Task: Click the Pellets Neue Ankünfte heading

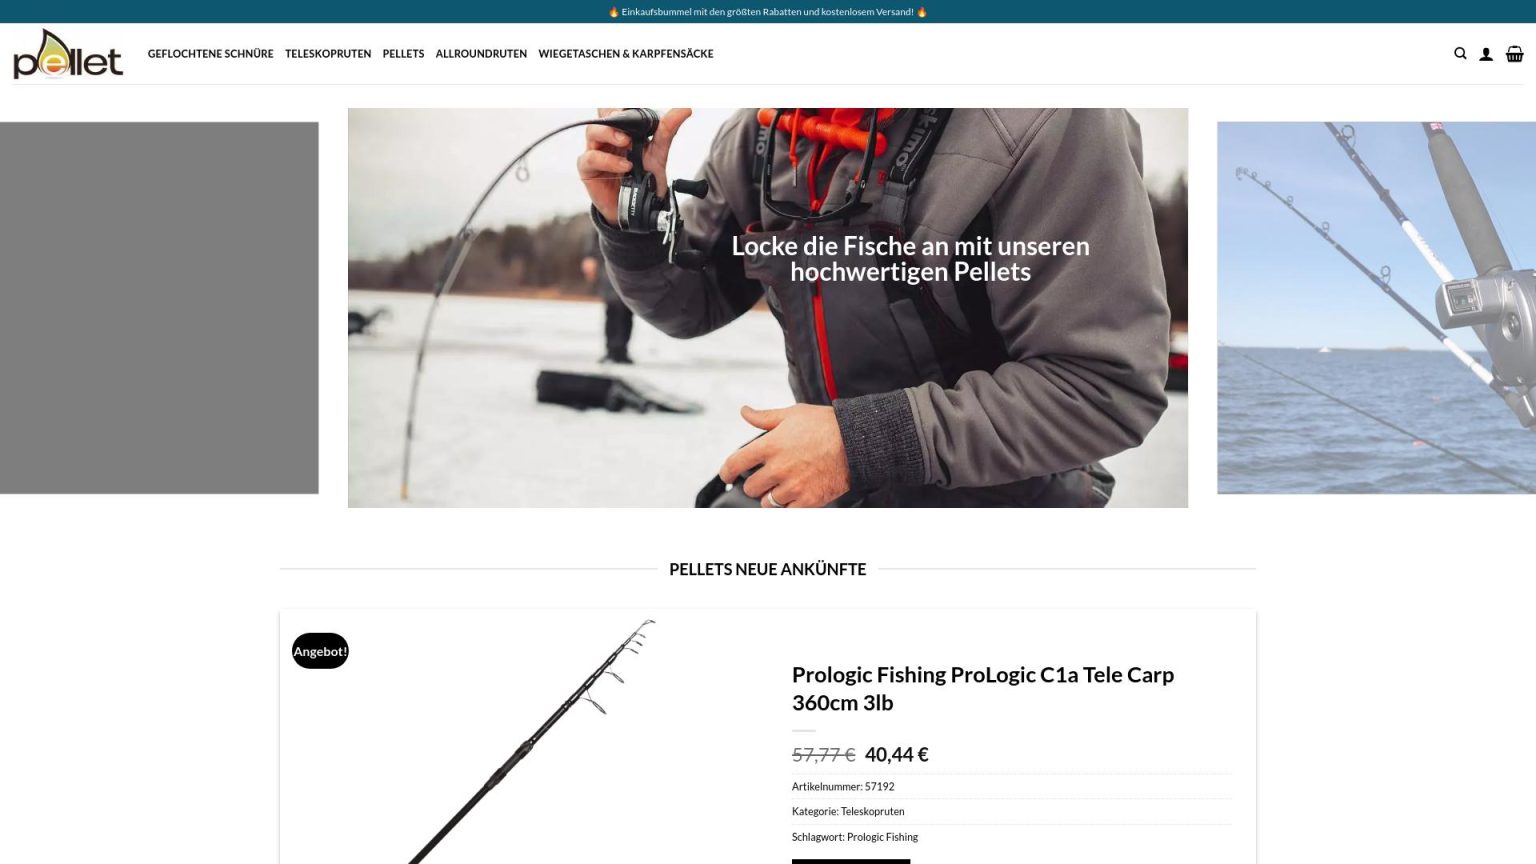Action: point(768,569)
